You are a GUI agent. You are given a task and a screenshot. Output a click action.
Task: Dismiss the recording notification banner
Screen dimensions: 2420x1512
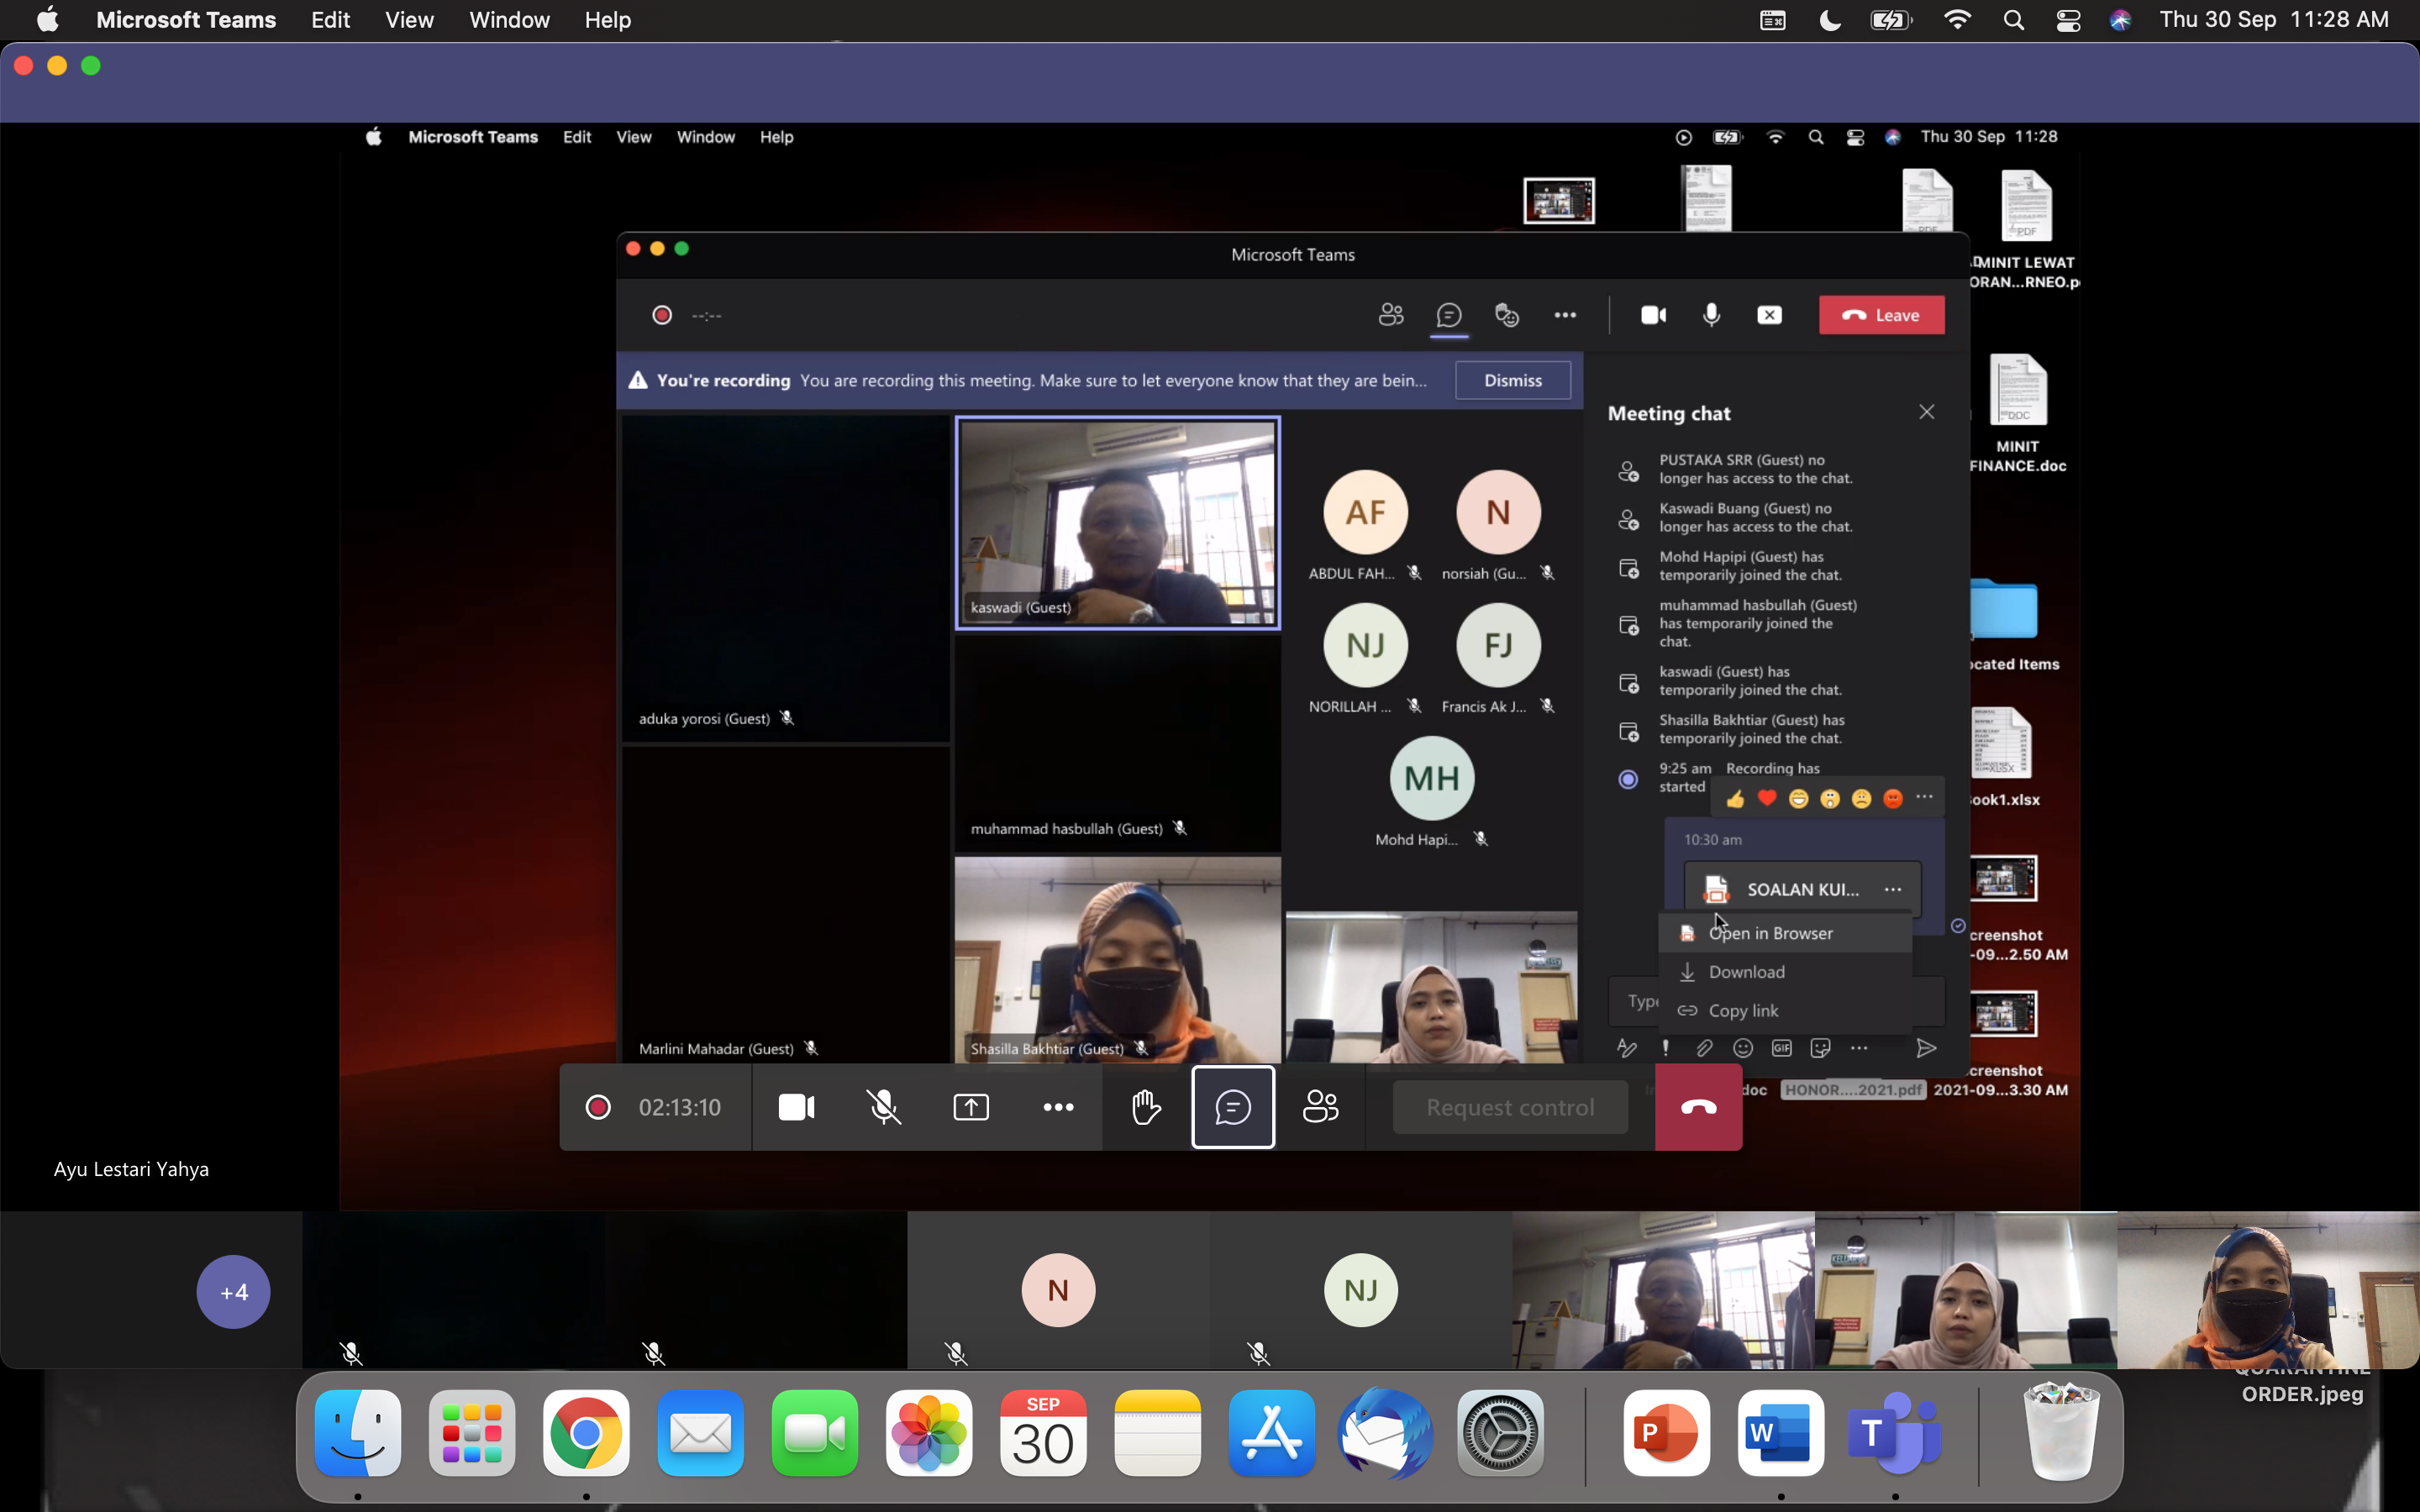[1512, 380]
